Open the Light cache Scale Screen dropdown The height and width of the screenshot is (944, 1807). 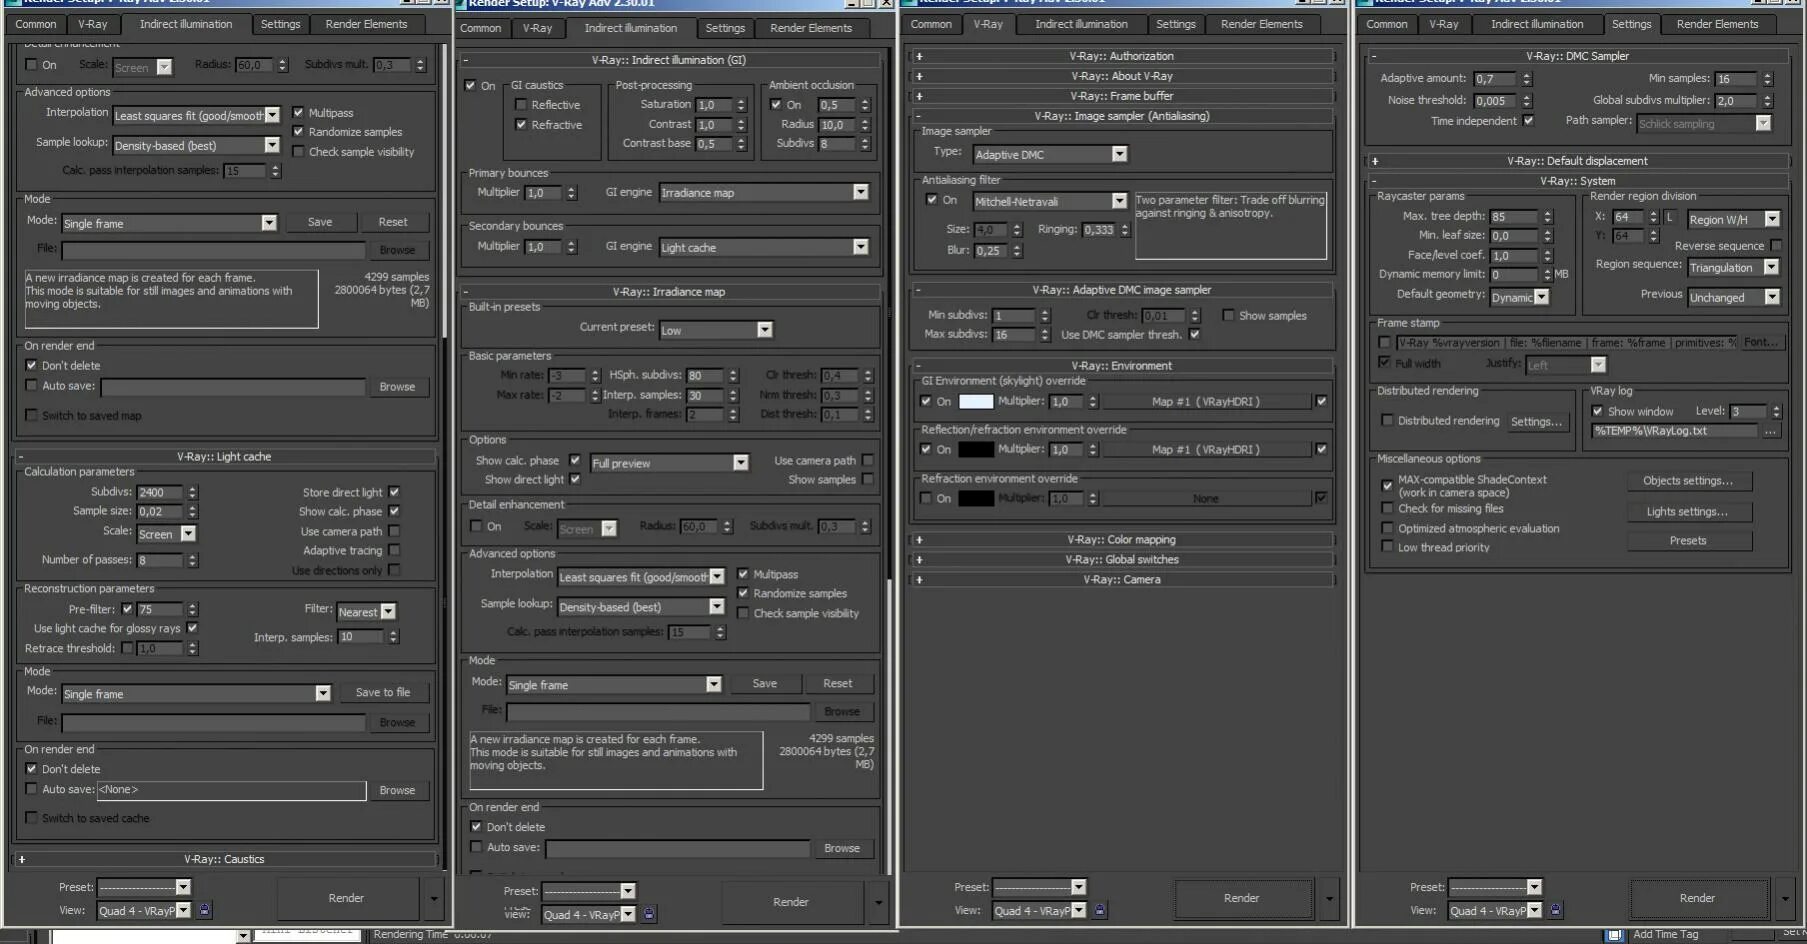click(x=166, y=534)
